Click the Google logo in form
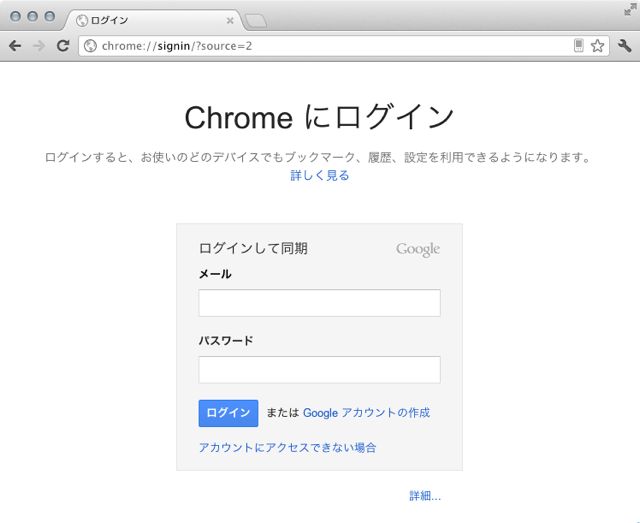Image resolution: width=640 pixels, height=523 pixels. [x=418, y=249]
